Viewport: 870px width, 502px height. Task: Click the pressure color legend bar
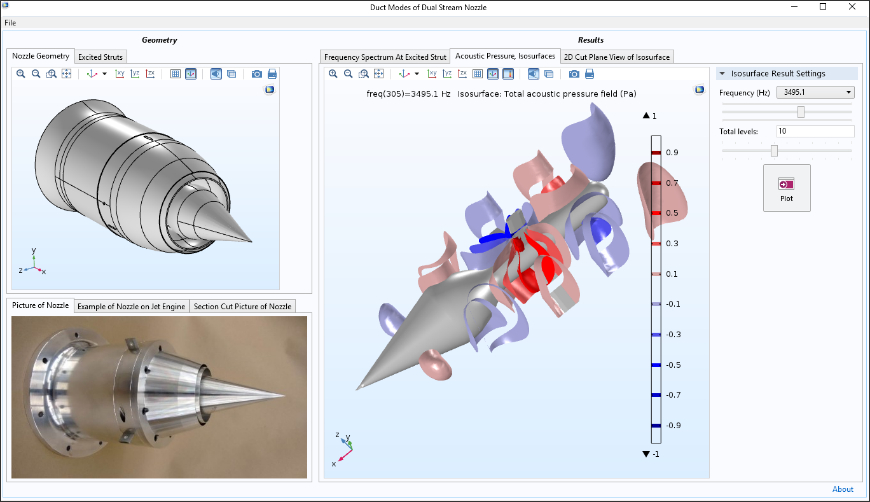pyautogui.click(x=656, y=289)
